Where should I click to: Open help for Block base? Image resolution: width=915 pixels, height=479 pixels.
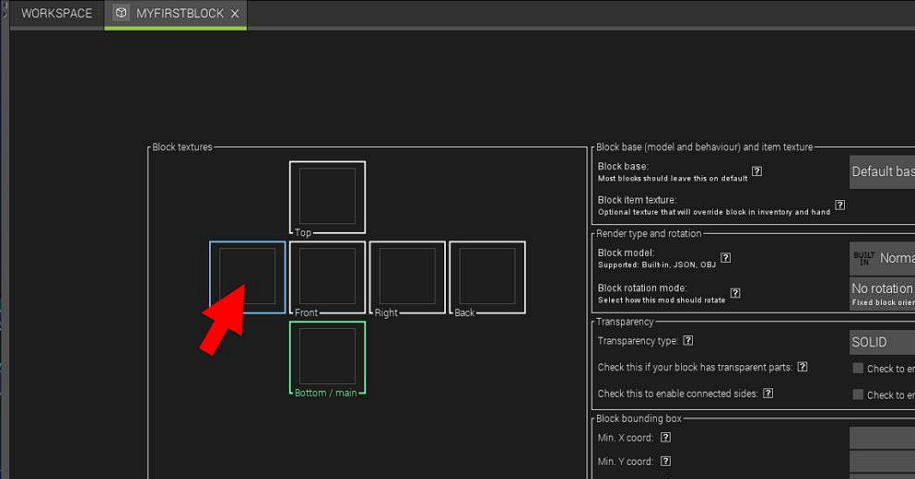point(757,171)
